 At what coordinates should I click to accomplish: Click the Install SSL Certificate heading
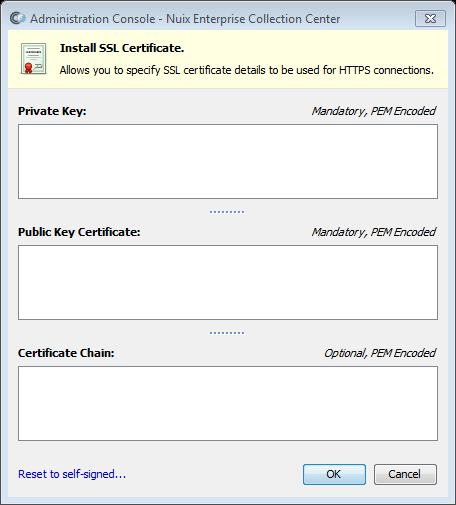122,48
